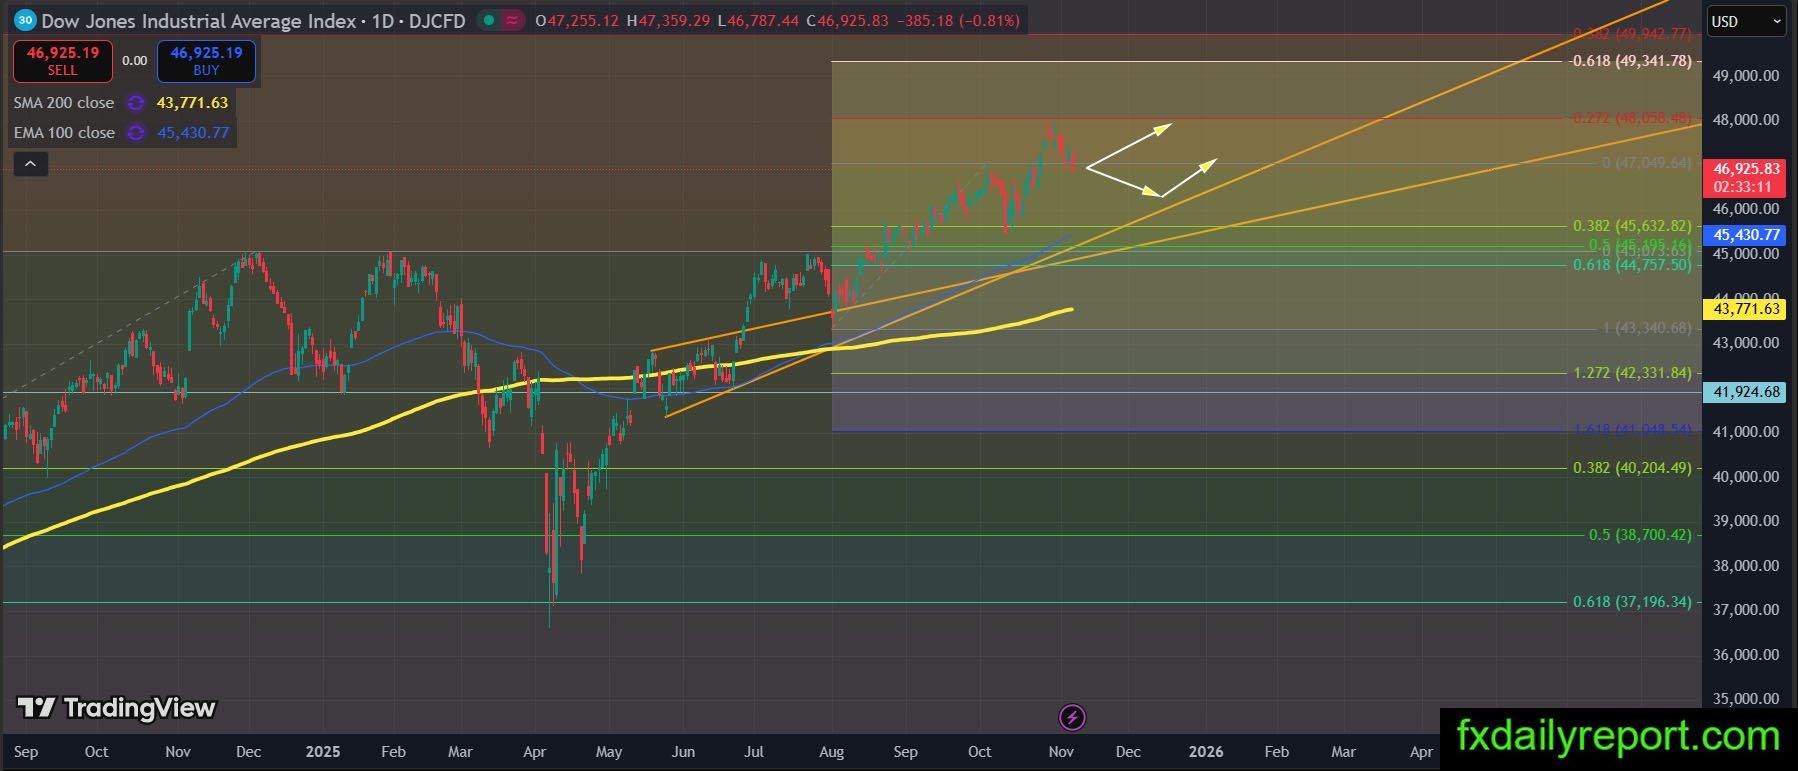The width and height of the screenshot is (1798, 771).
Task: Click the open value O47,255.12
Action: [577, 20]
